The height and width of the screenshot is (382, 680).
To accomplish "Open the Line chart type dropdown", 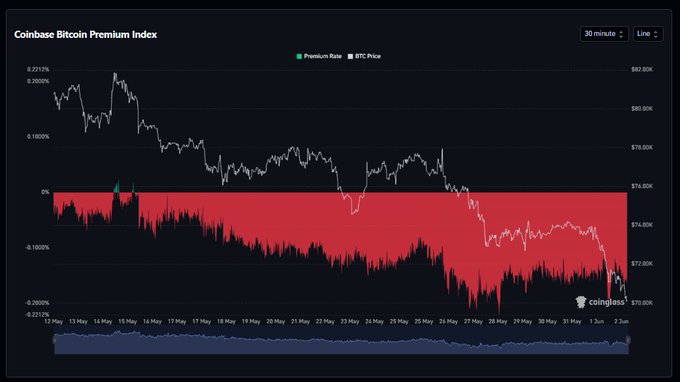I will pyautogui.click(x=648, y=34).
